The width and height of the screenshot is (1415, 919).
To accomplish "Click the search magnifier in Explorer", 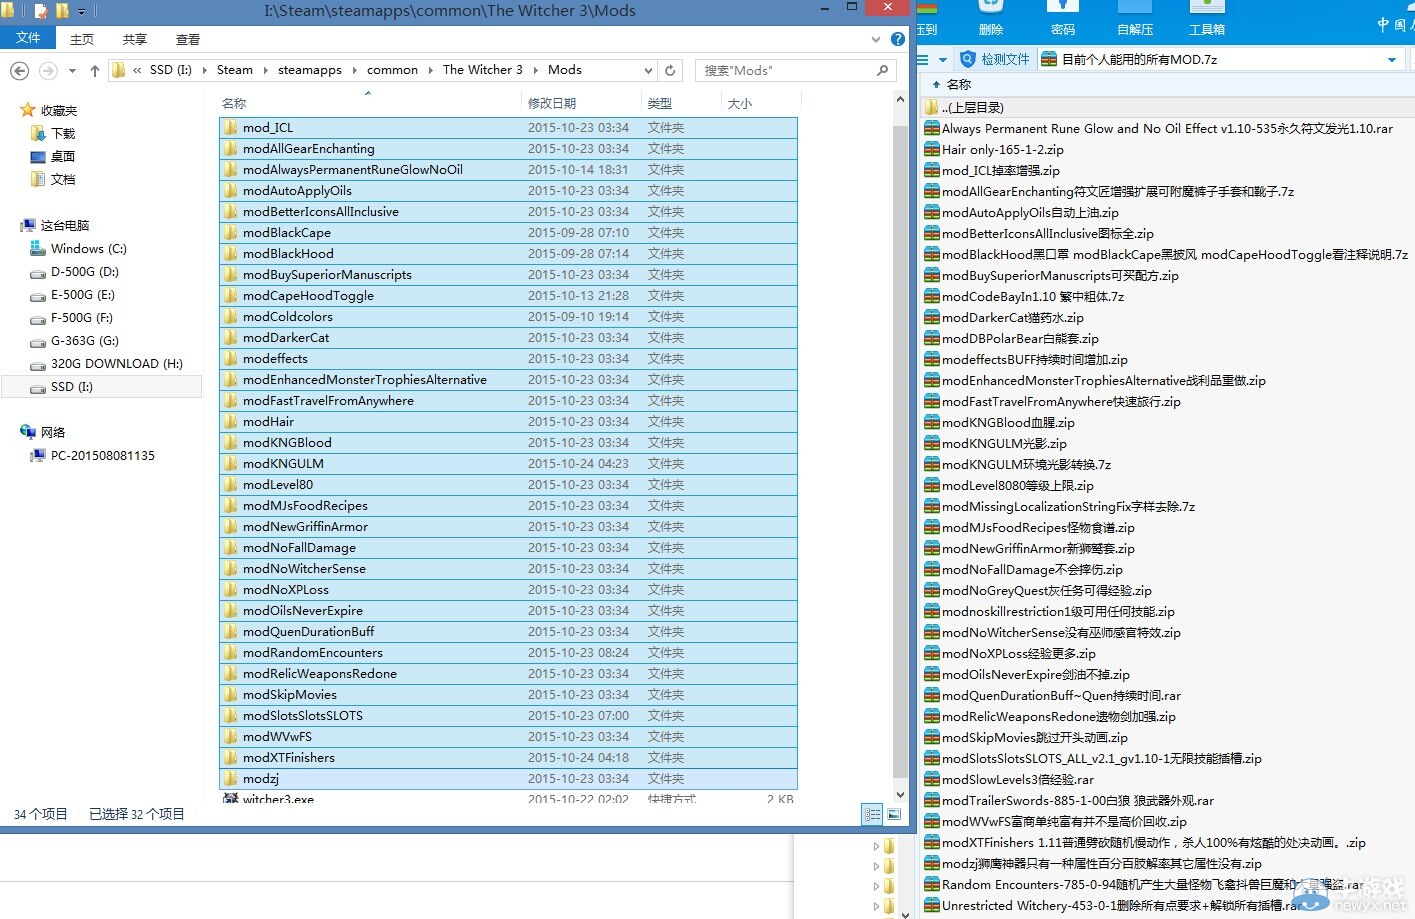I will coord(882,70).
